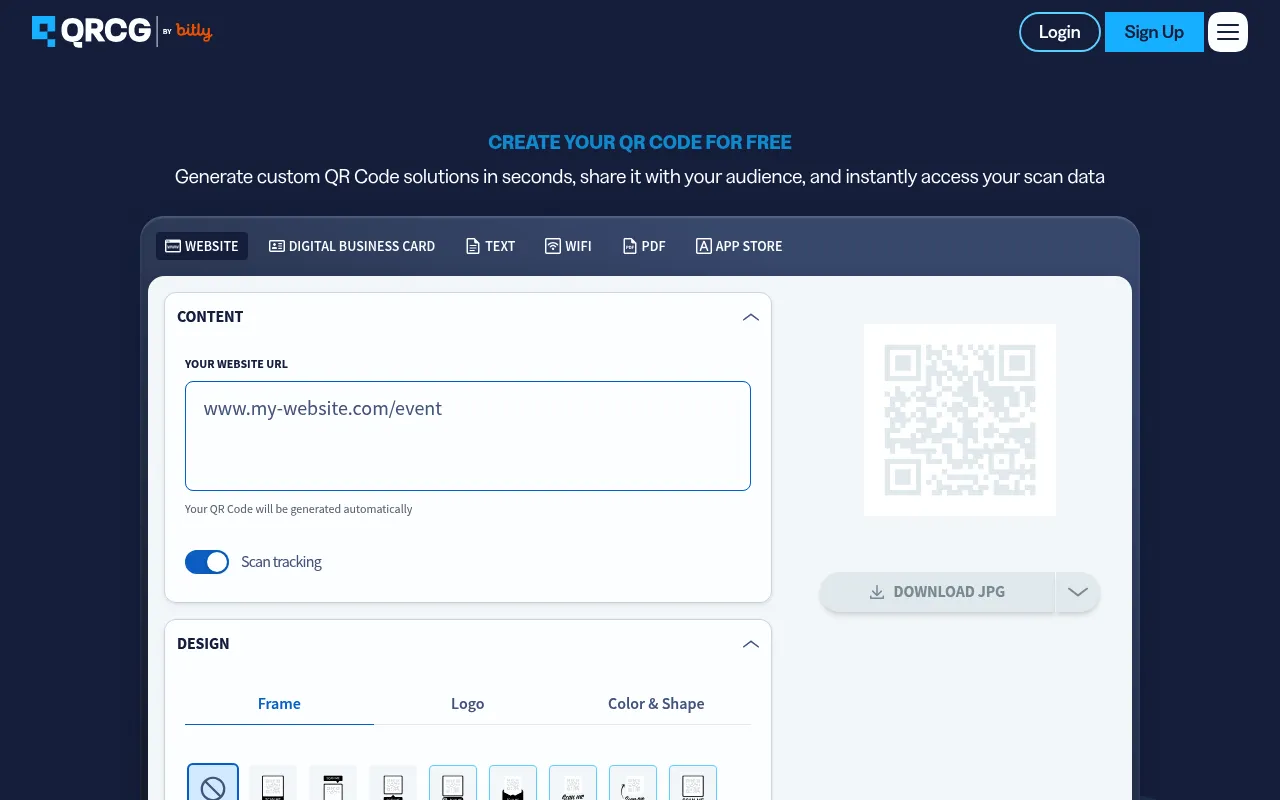Viewport: 1280px width, 800px height.
Task: Switch to the Website tab
Action: pos(202,246)
